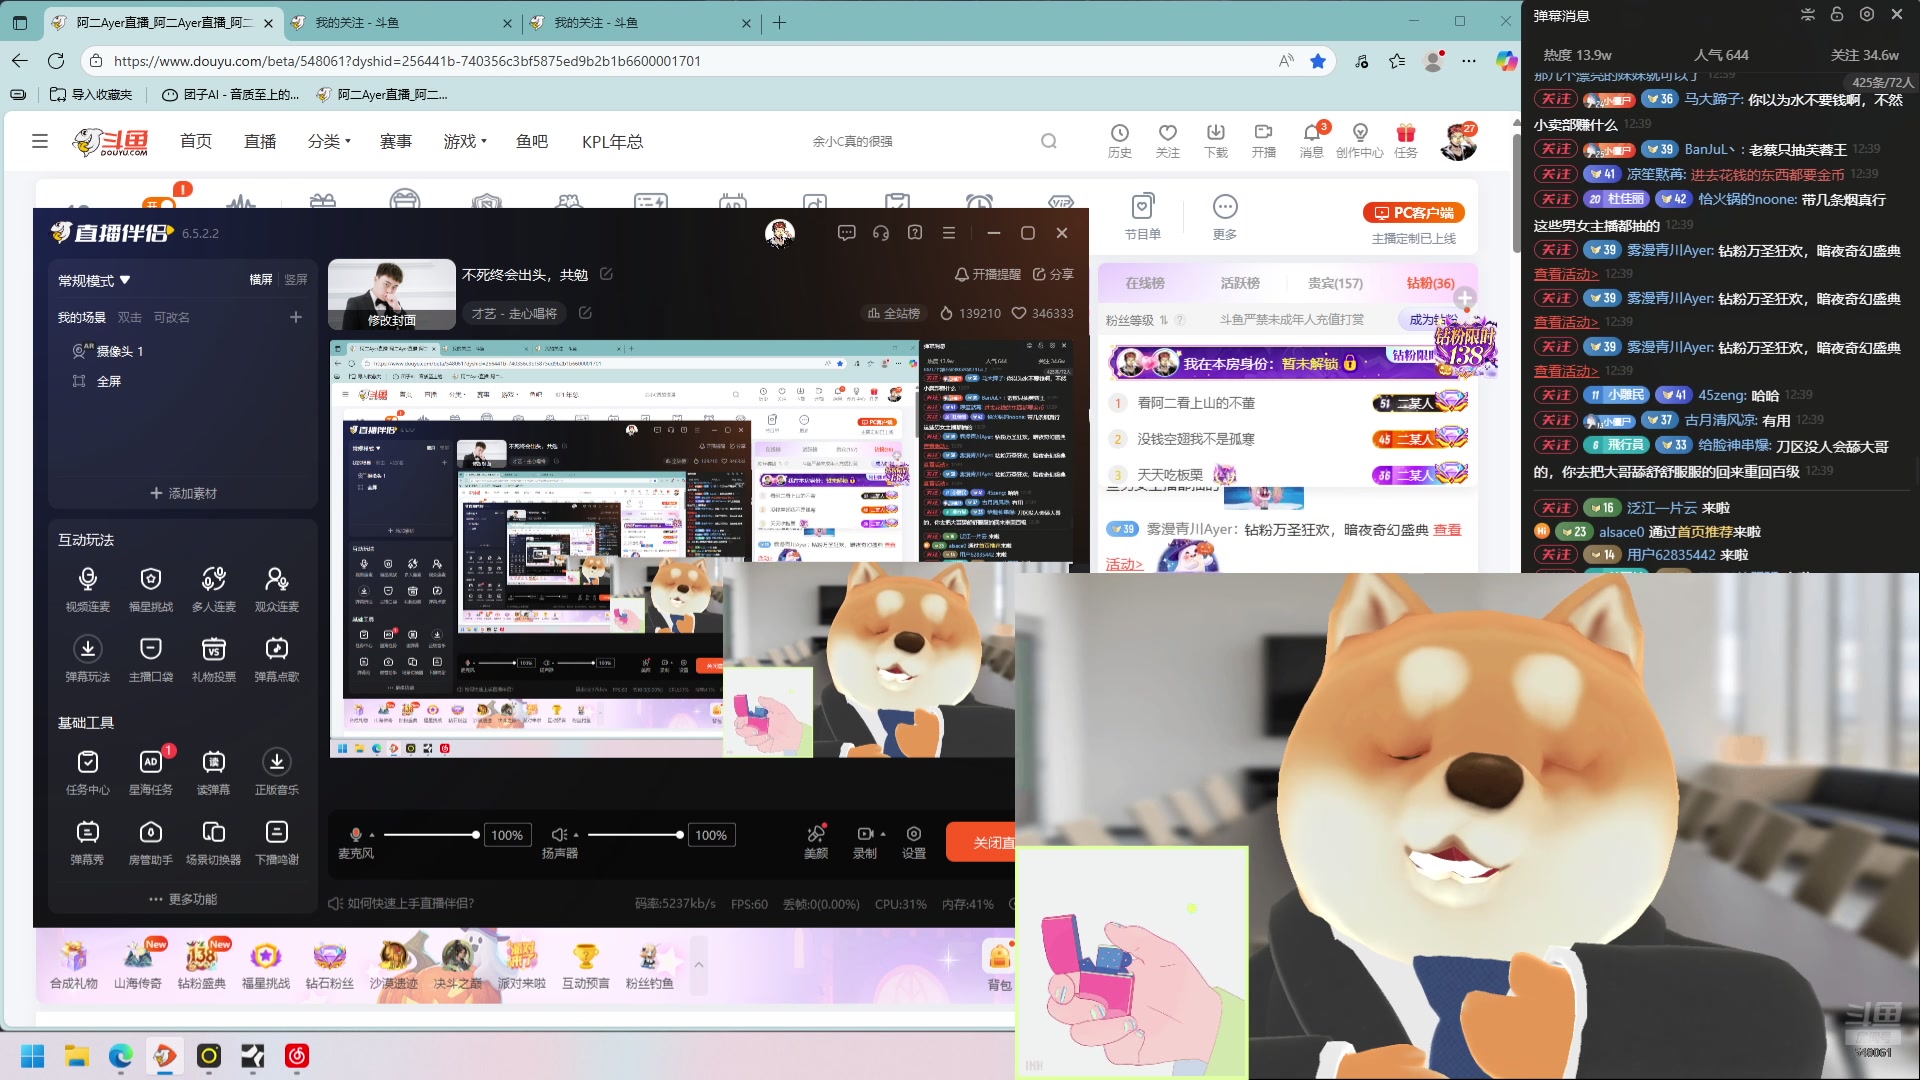Open 读弹幕 read-danmaku tool
The width and height of the screenshot is (1920, 1080).
point(214,763)
